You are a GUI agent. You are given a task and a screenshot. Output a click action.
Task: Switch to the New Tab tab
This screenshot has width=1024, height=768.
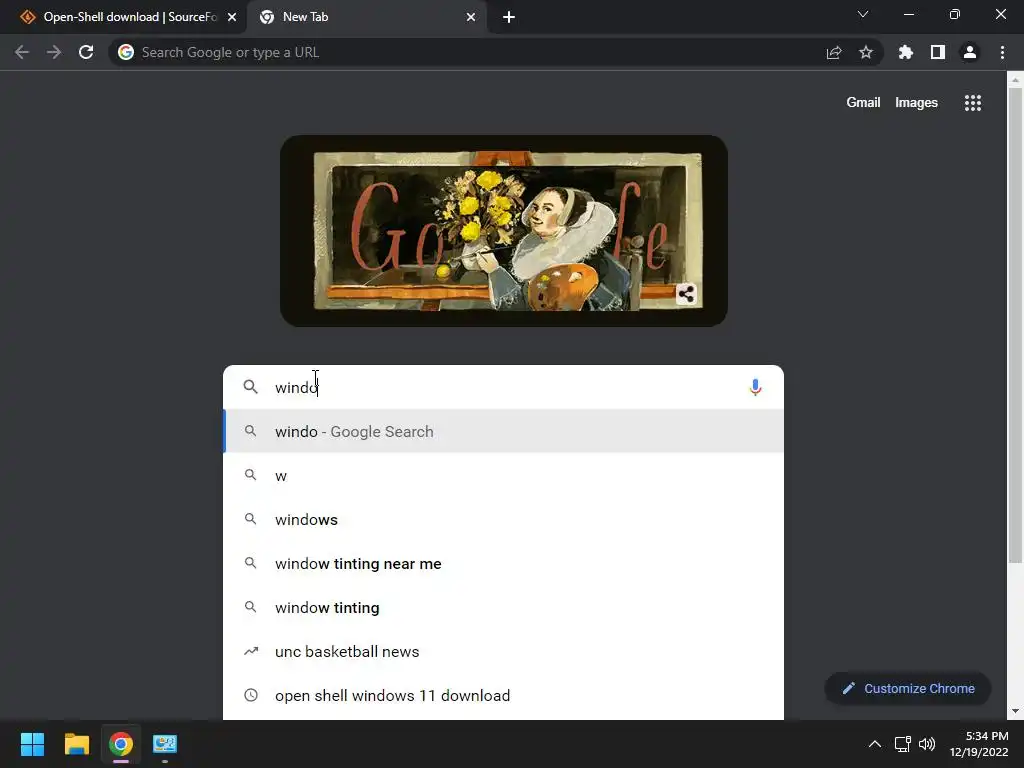click(x=367, y=17)
